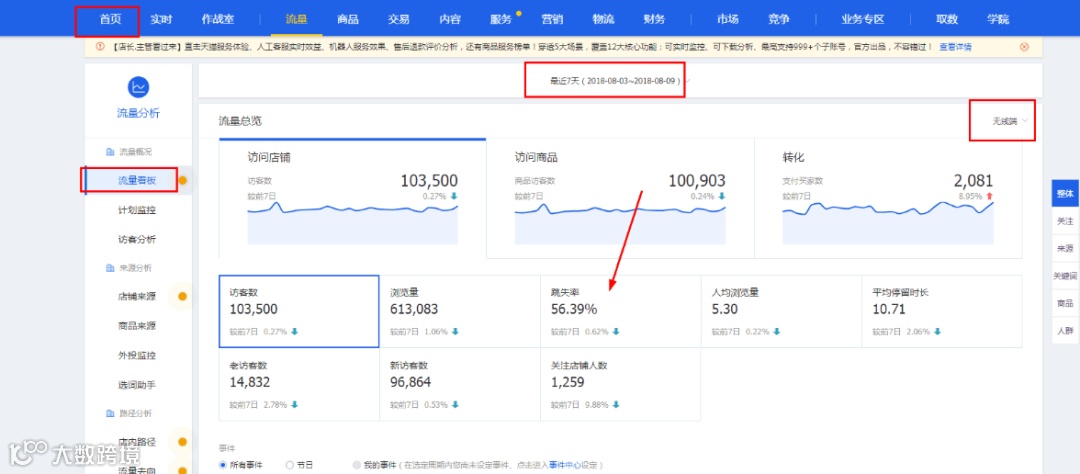Screen dimensions: 1080x474
Task: Select the 平均停留时长 metric tile
Action: [942, 311]
